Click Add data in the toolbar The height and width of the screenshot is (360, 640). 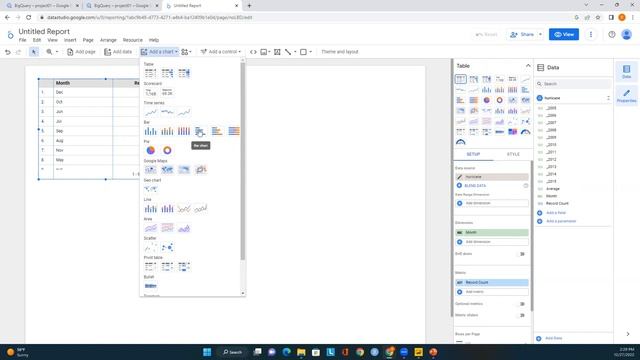118,52
